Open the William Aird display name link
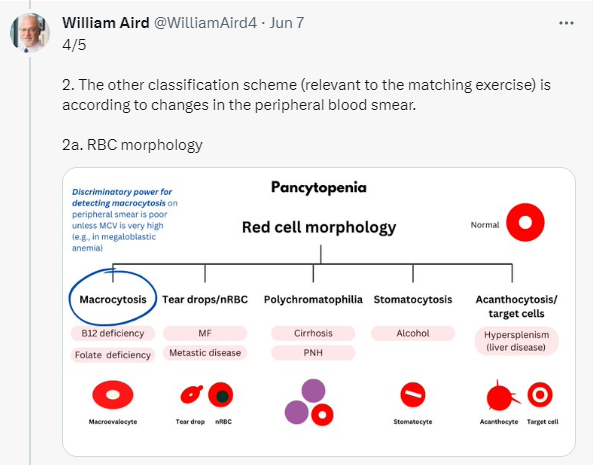The height and width of the screenshot is (465, 594). click(x=106, y=23)
